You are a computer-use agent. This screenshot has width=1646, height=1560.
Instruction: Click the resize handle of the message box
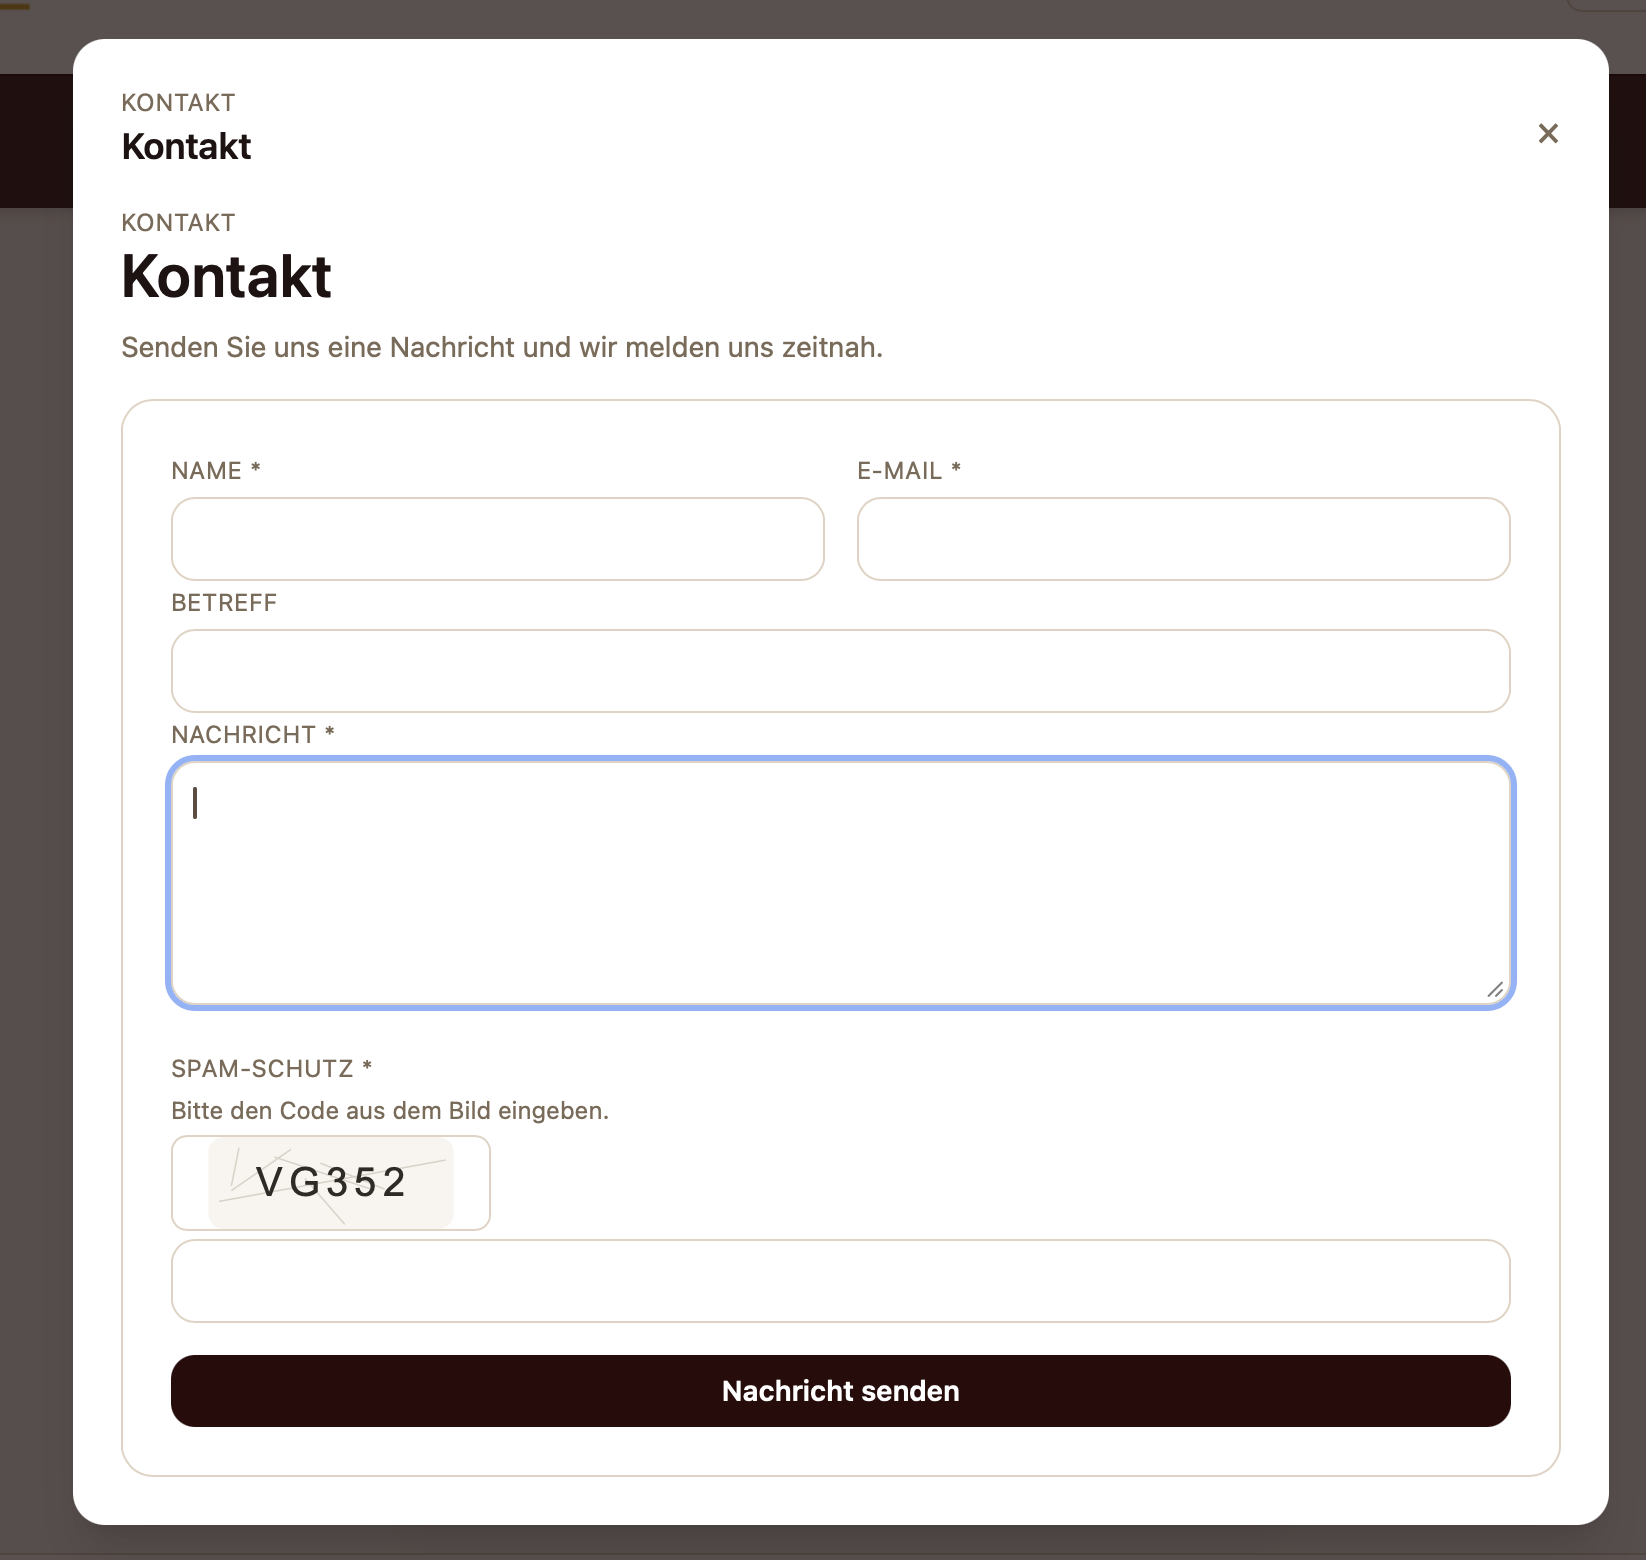click(1496, 990)
